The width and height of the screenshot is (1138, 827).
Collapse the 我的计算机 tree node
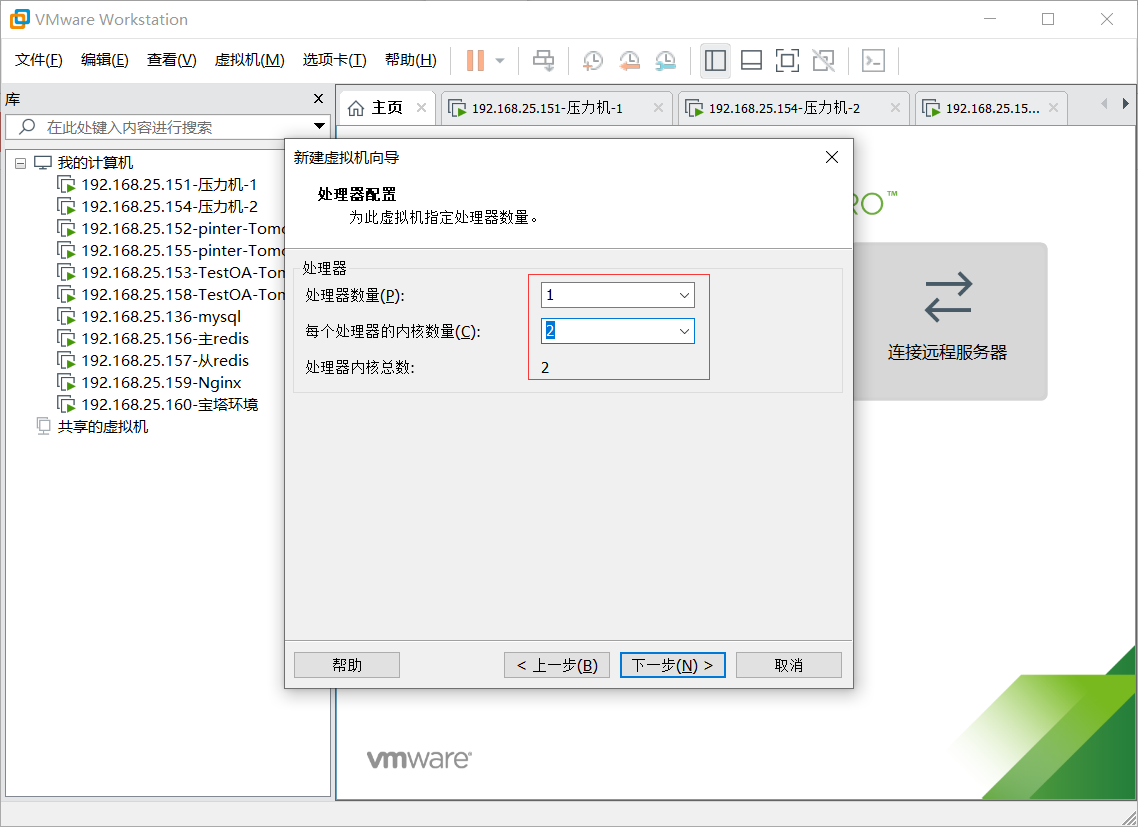pos(20,163)
